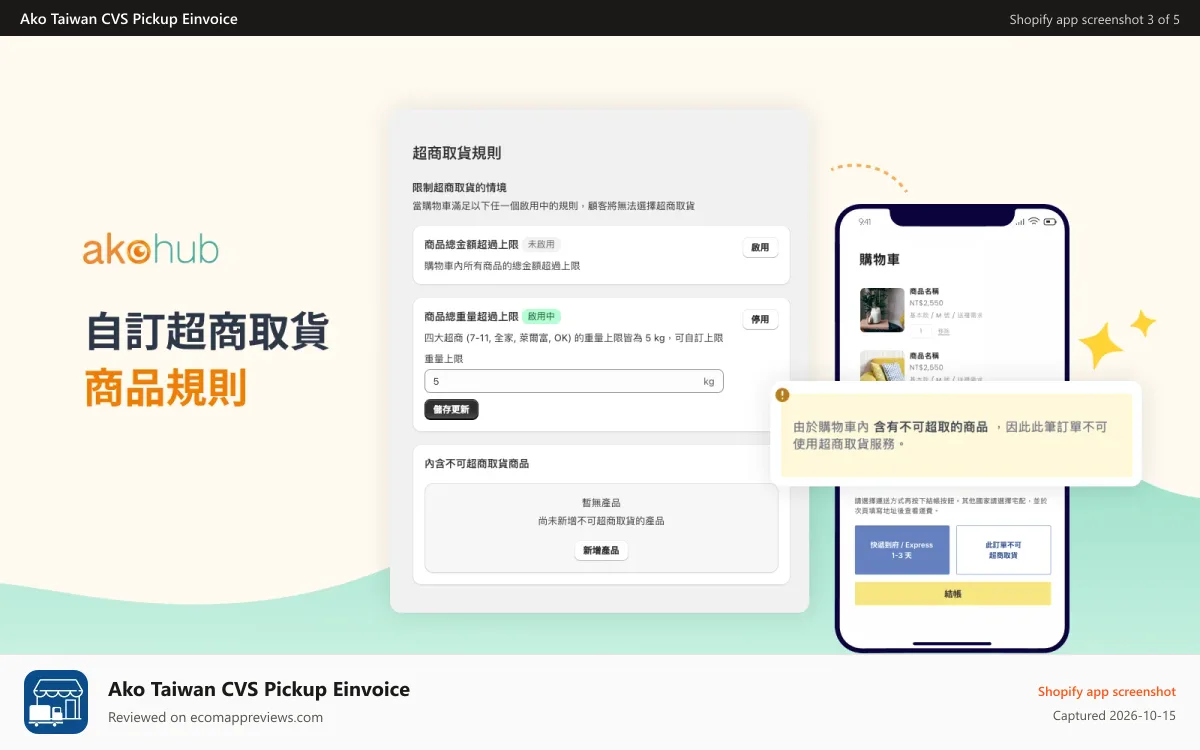
Task: Click Reviewed on ecomappreviews.com text
Action: tap(216, 717)
